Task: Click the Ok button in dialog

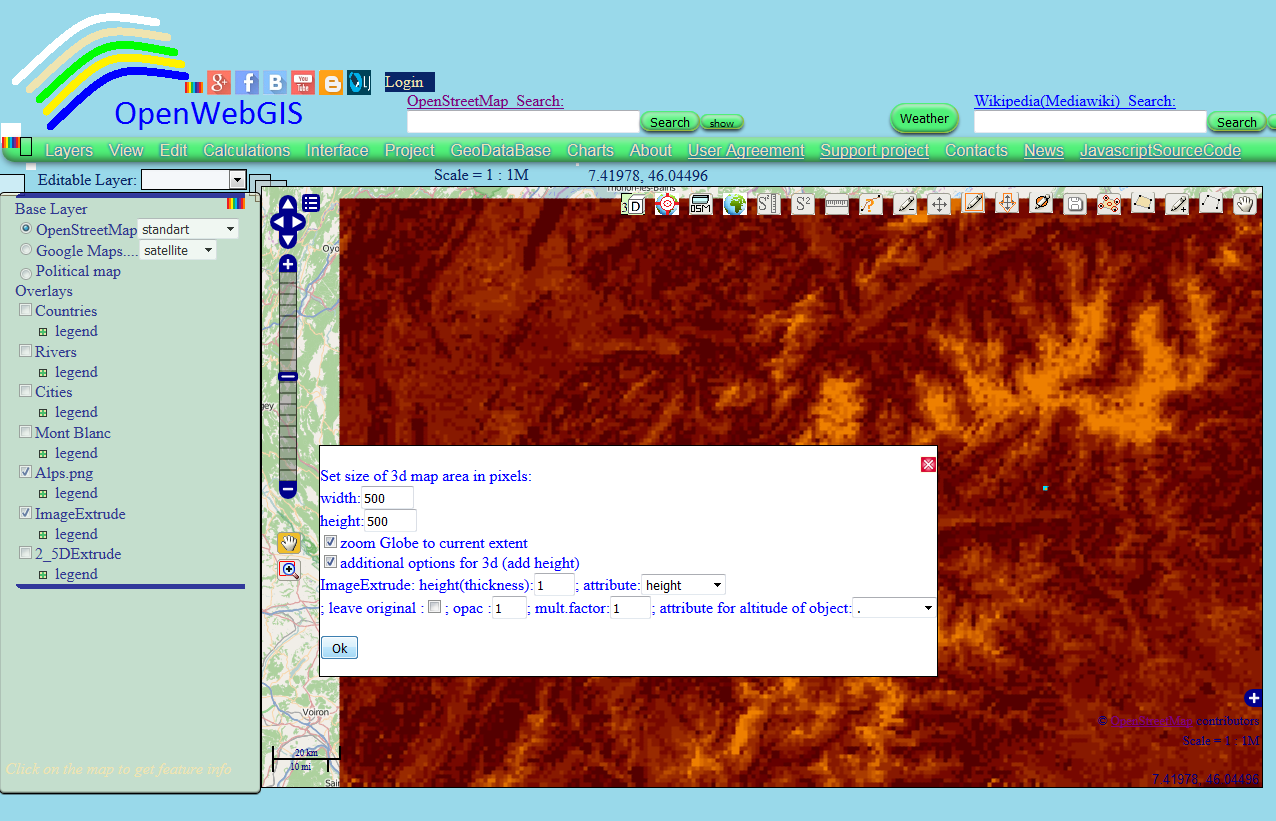Action: pyautogui.click(x=339, y=648)
